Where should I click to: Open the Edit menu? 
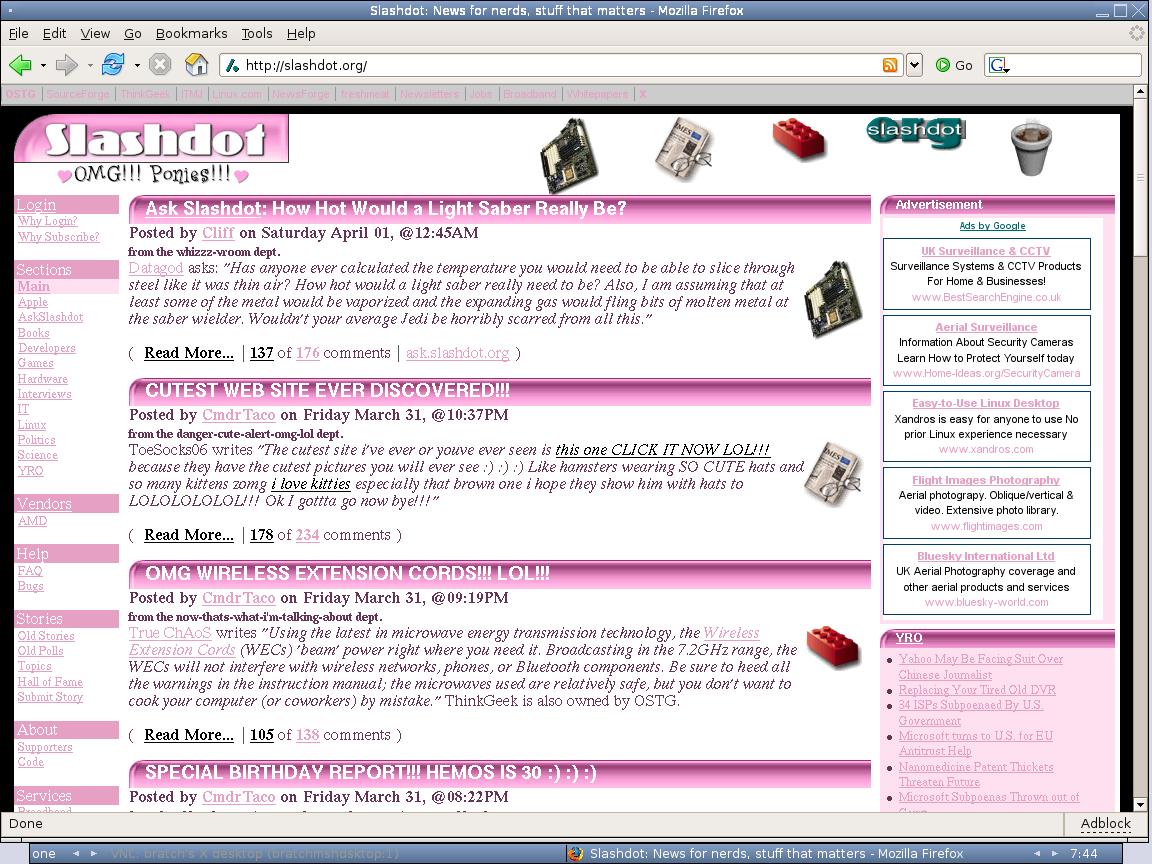(54, 33)
